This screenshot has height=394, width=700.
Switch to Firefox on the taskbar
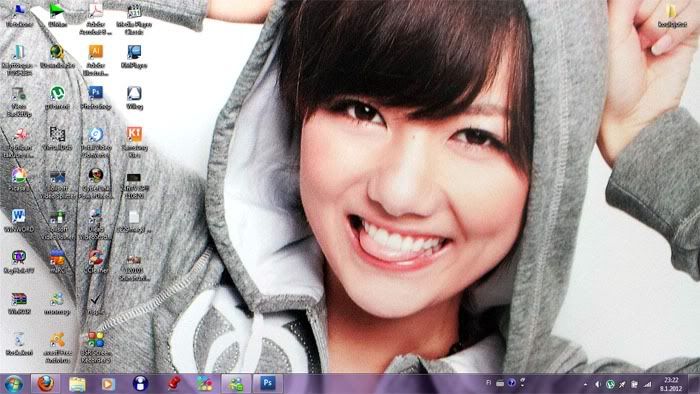coord(46,384)
